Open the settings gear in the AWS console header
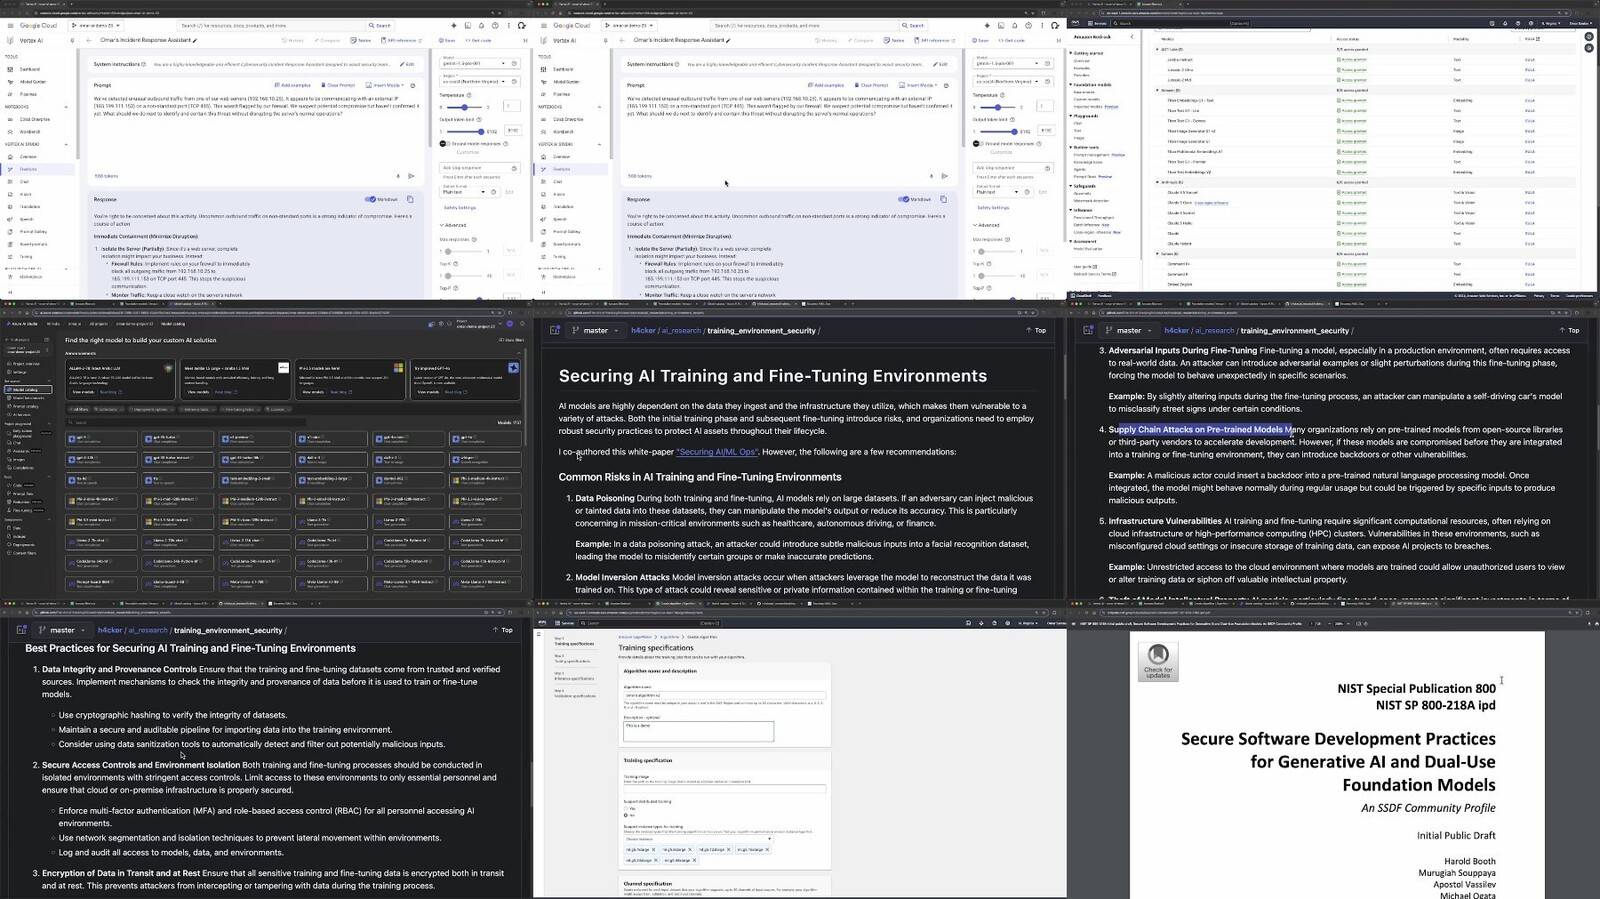This screenshot has height=899, width=1600. (1007, 623)
